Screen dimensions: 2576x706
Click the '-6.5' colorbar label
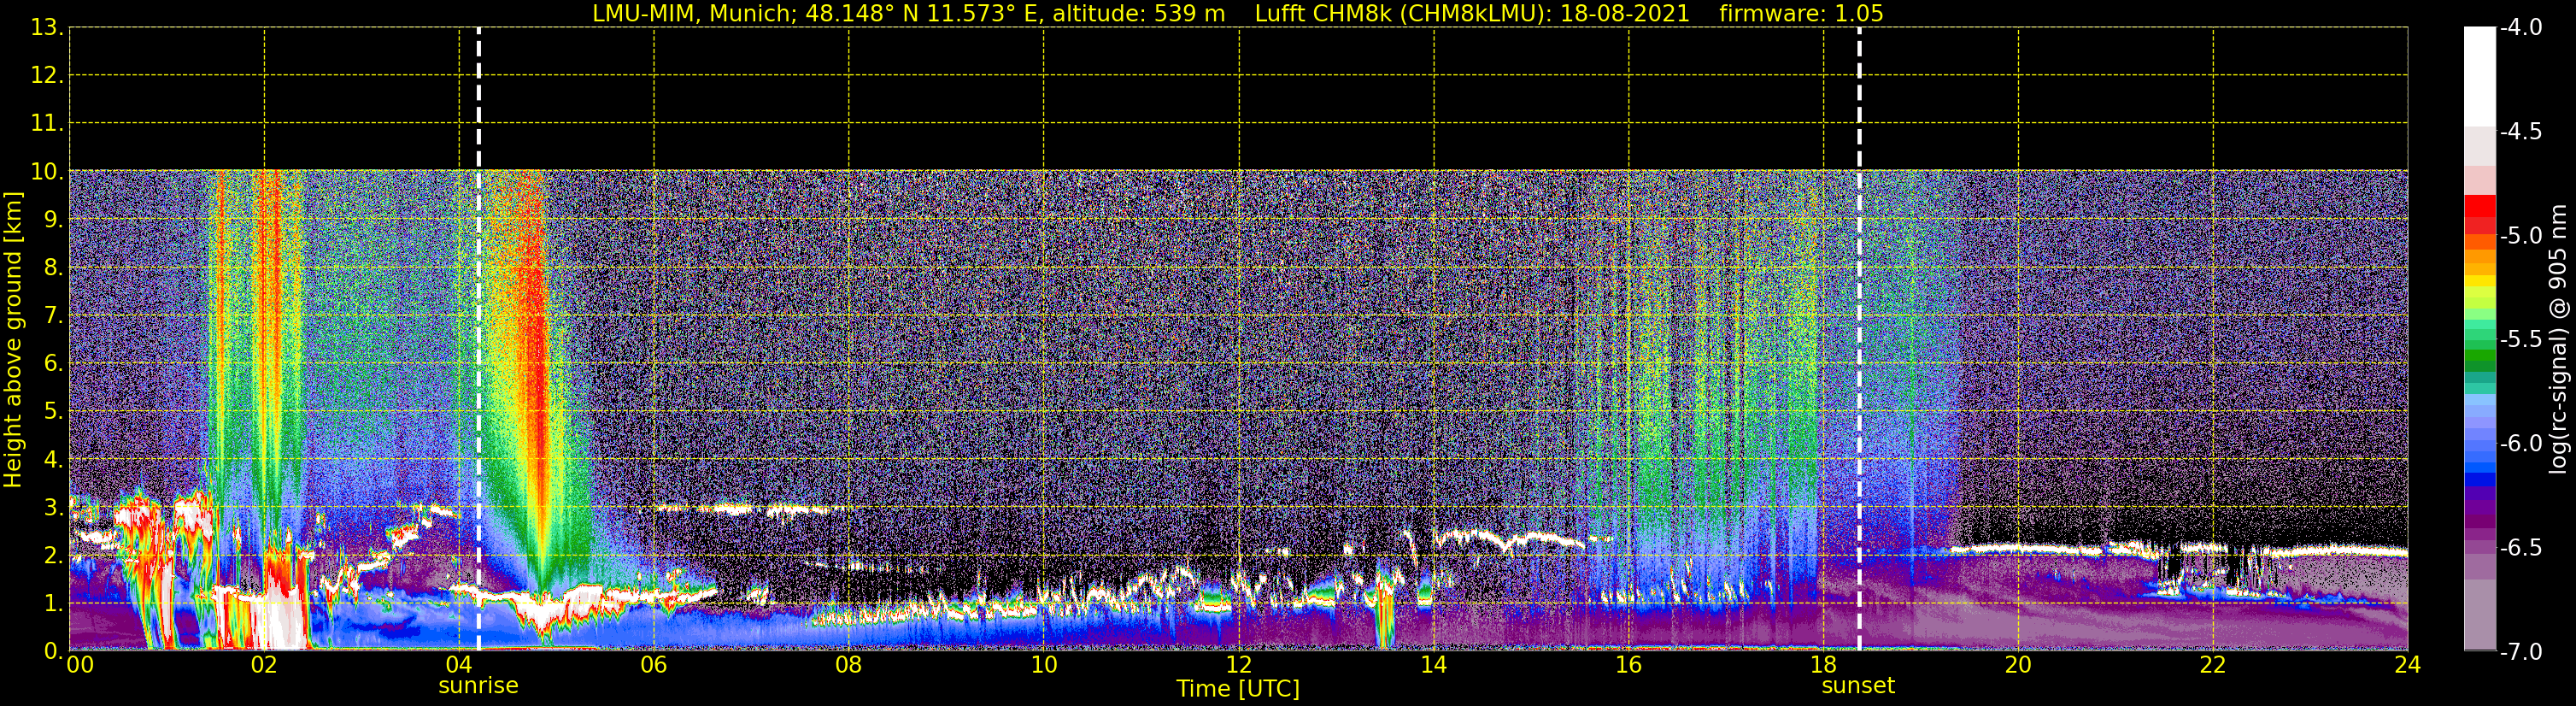click(2520, 548)
